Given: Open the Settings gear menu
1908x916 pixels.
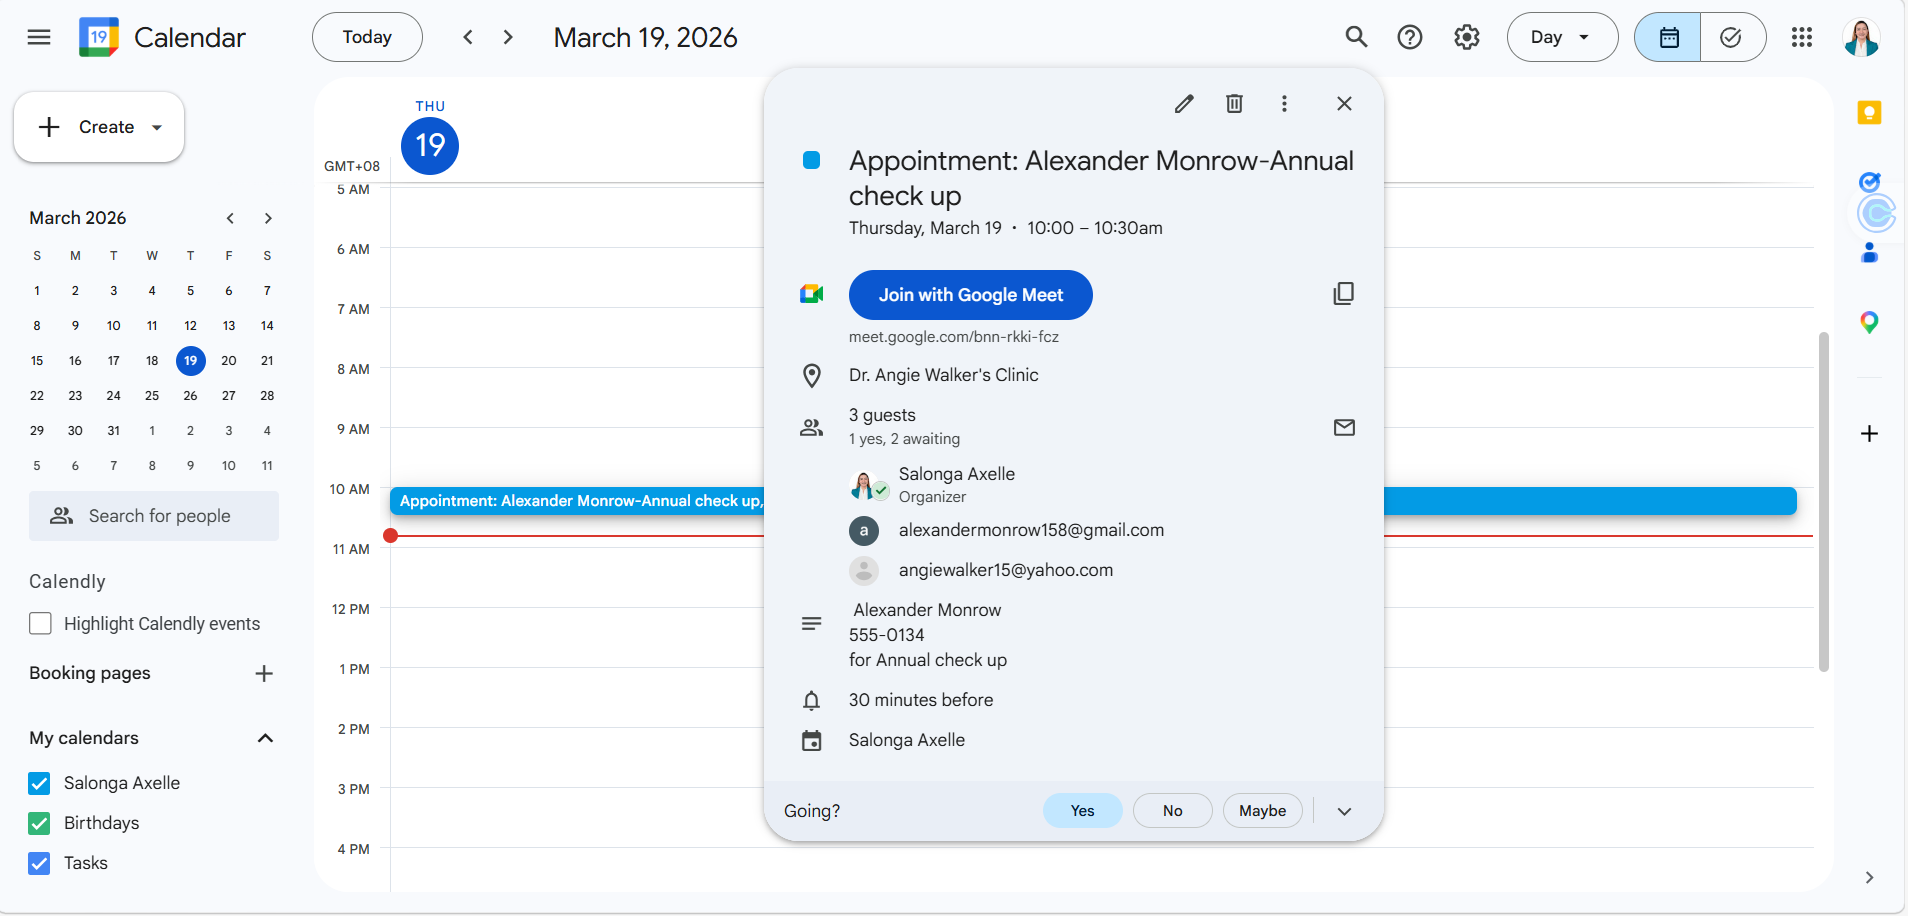Looking at the screenshot, I should click(1466, 38).
